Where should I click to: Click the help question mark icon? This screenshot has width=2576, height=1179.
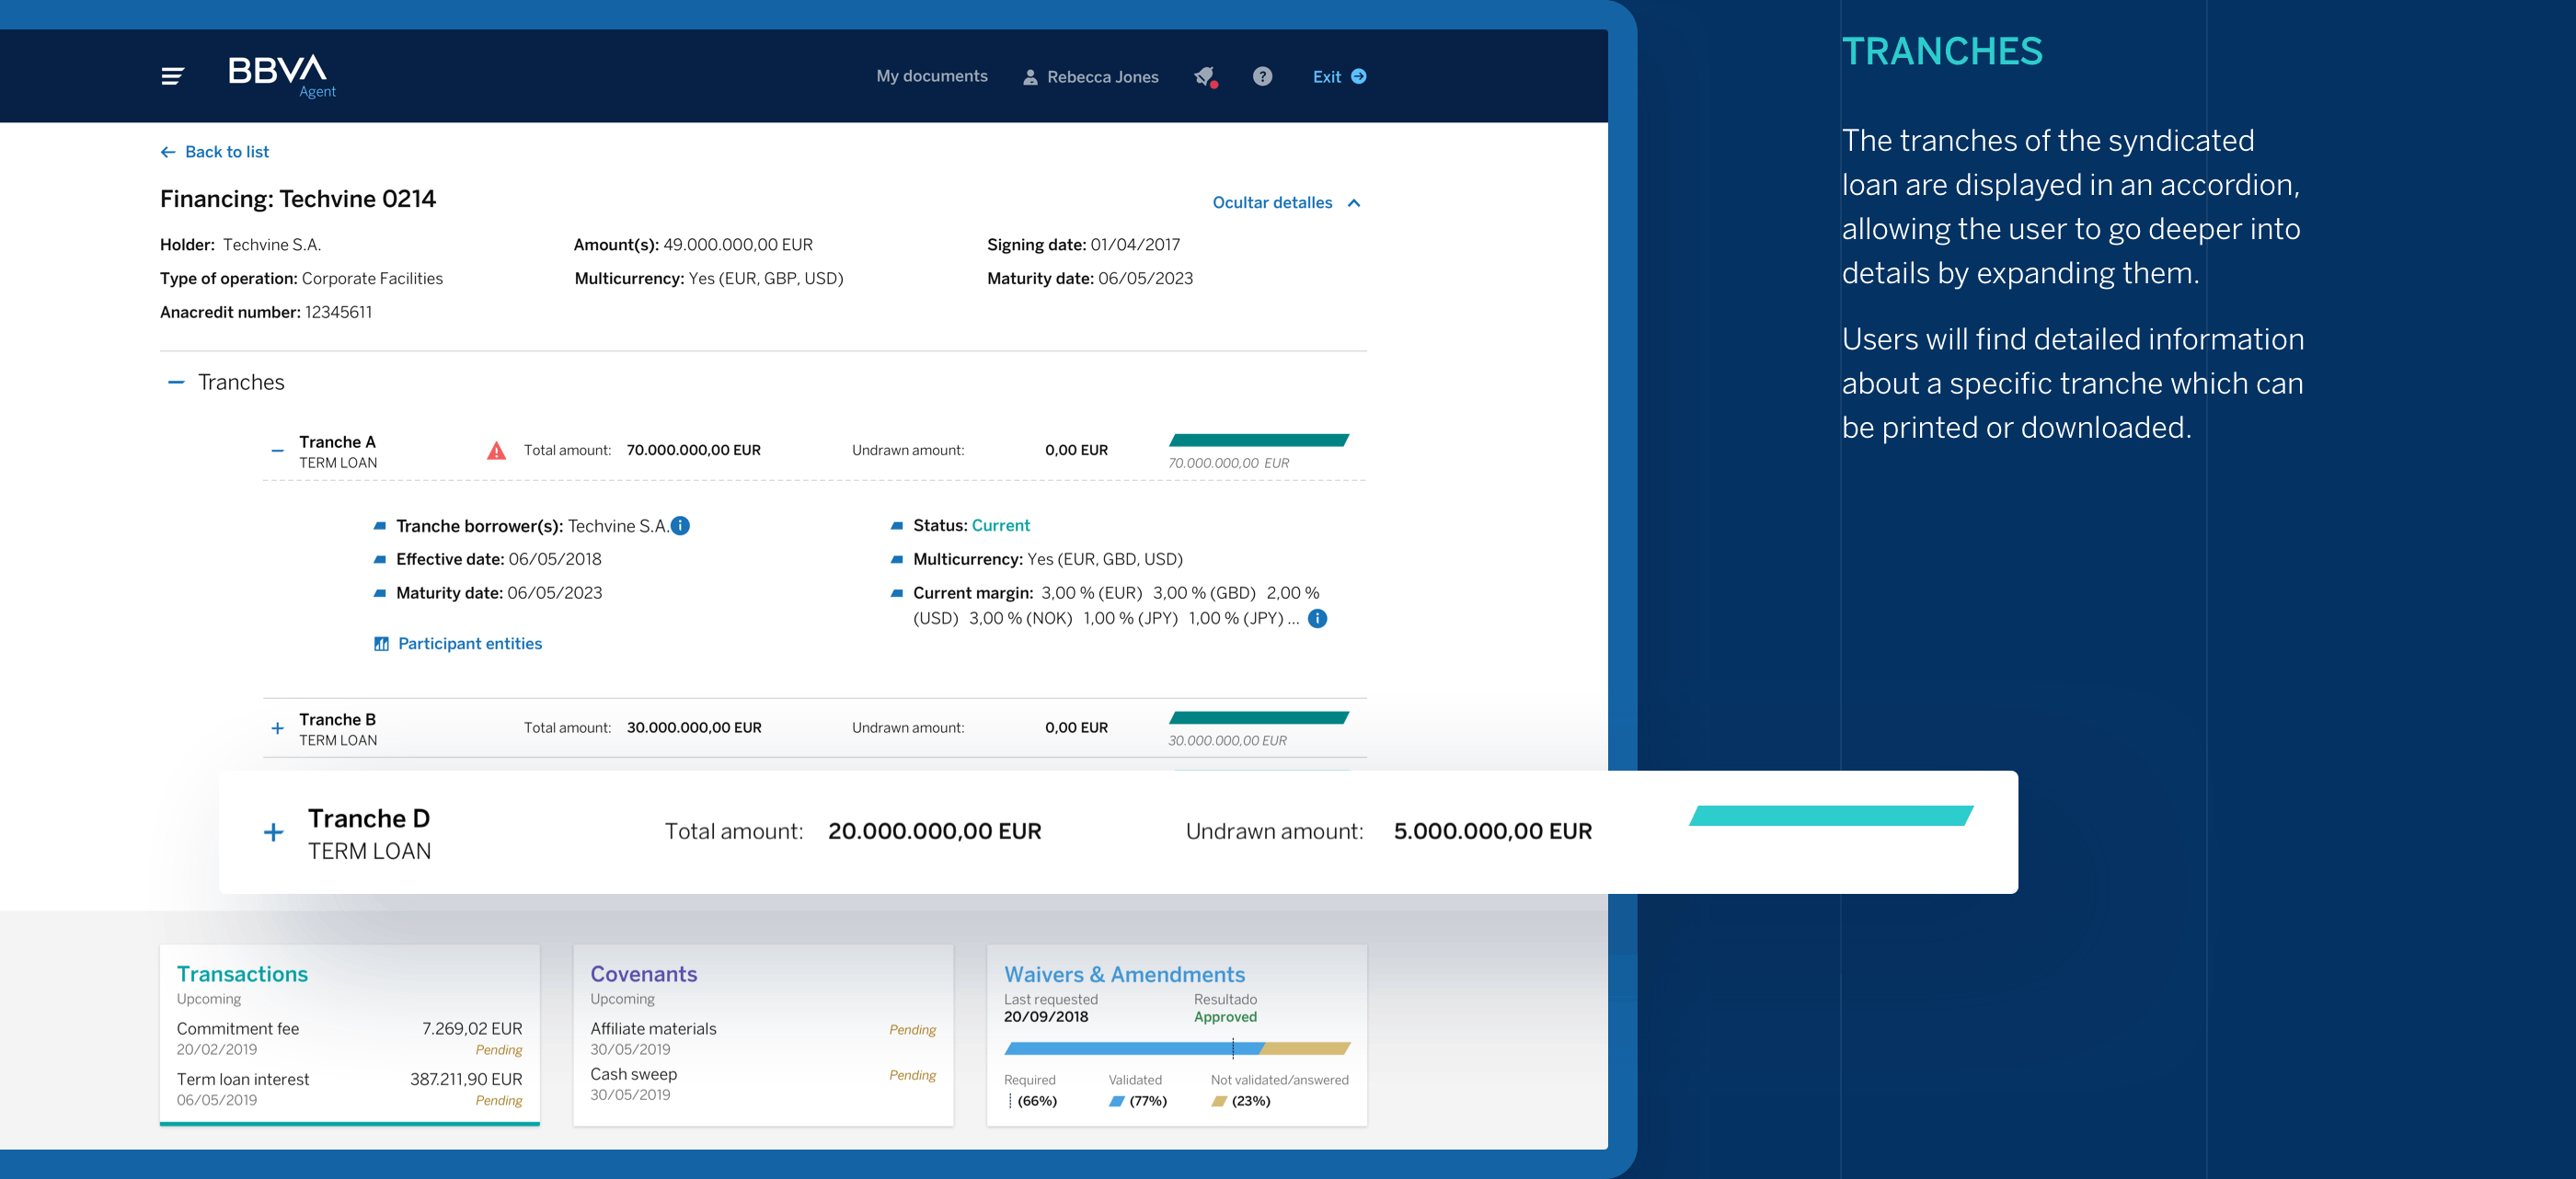tap(1262, 76)
